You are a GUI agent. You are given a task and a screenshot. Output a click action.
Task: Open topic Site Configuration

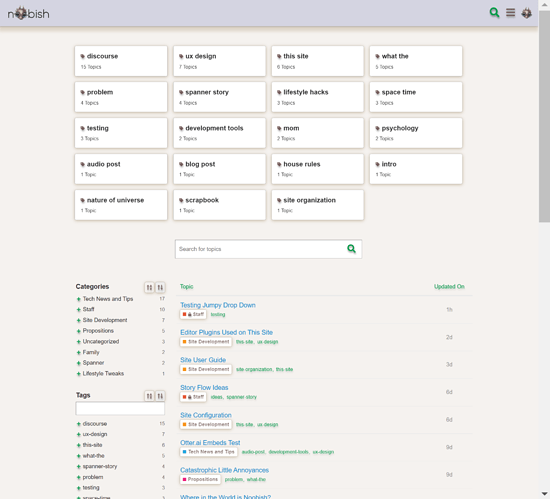(x=206, y=415)
